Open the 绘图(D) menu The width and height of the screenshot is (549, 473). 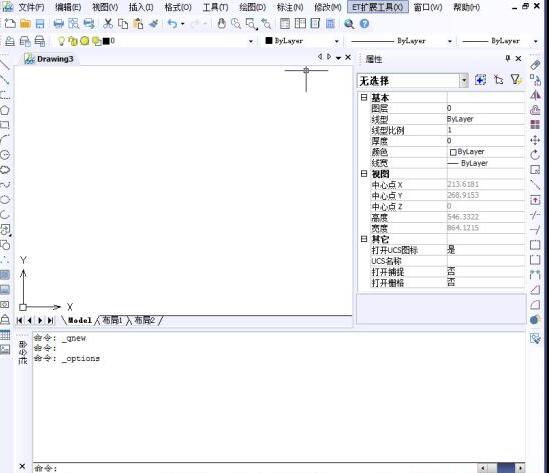tap(252, 7)
